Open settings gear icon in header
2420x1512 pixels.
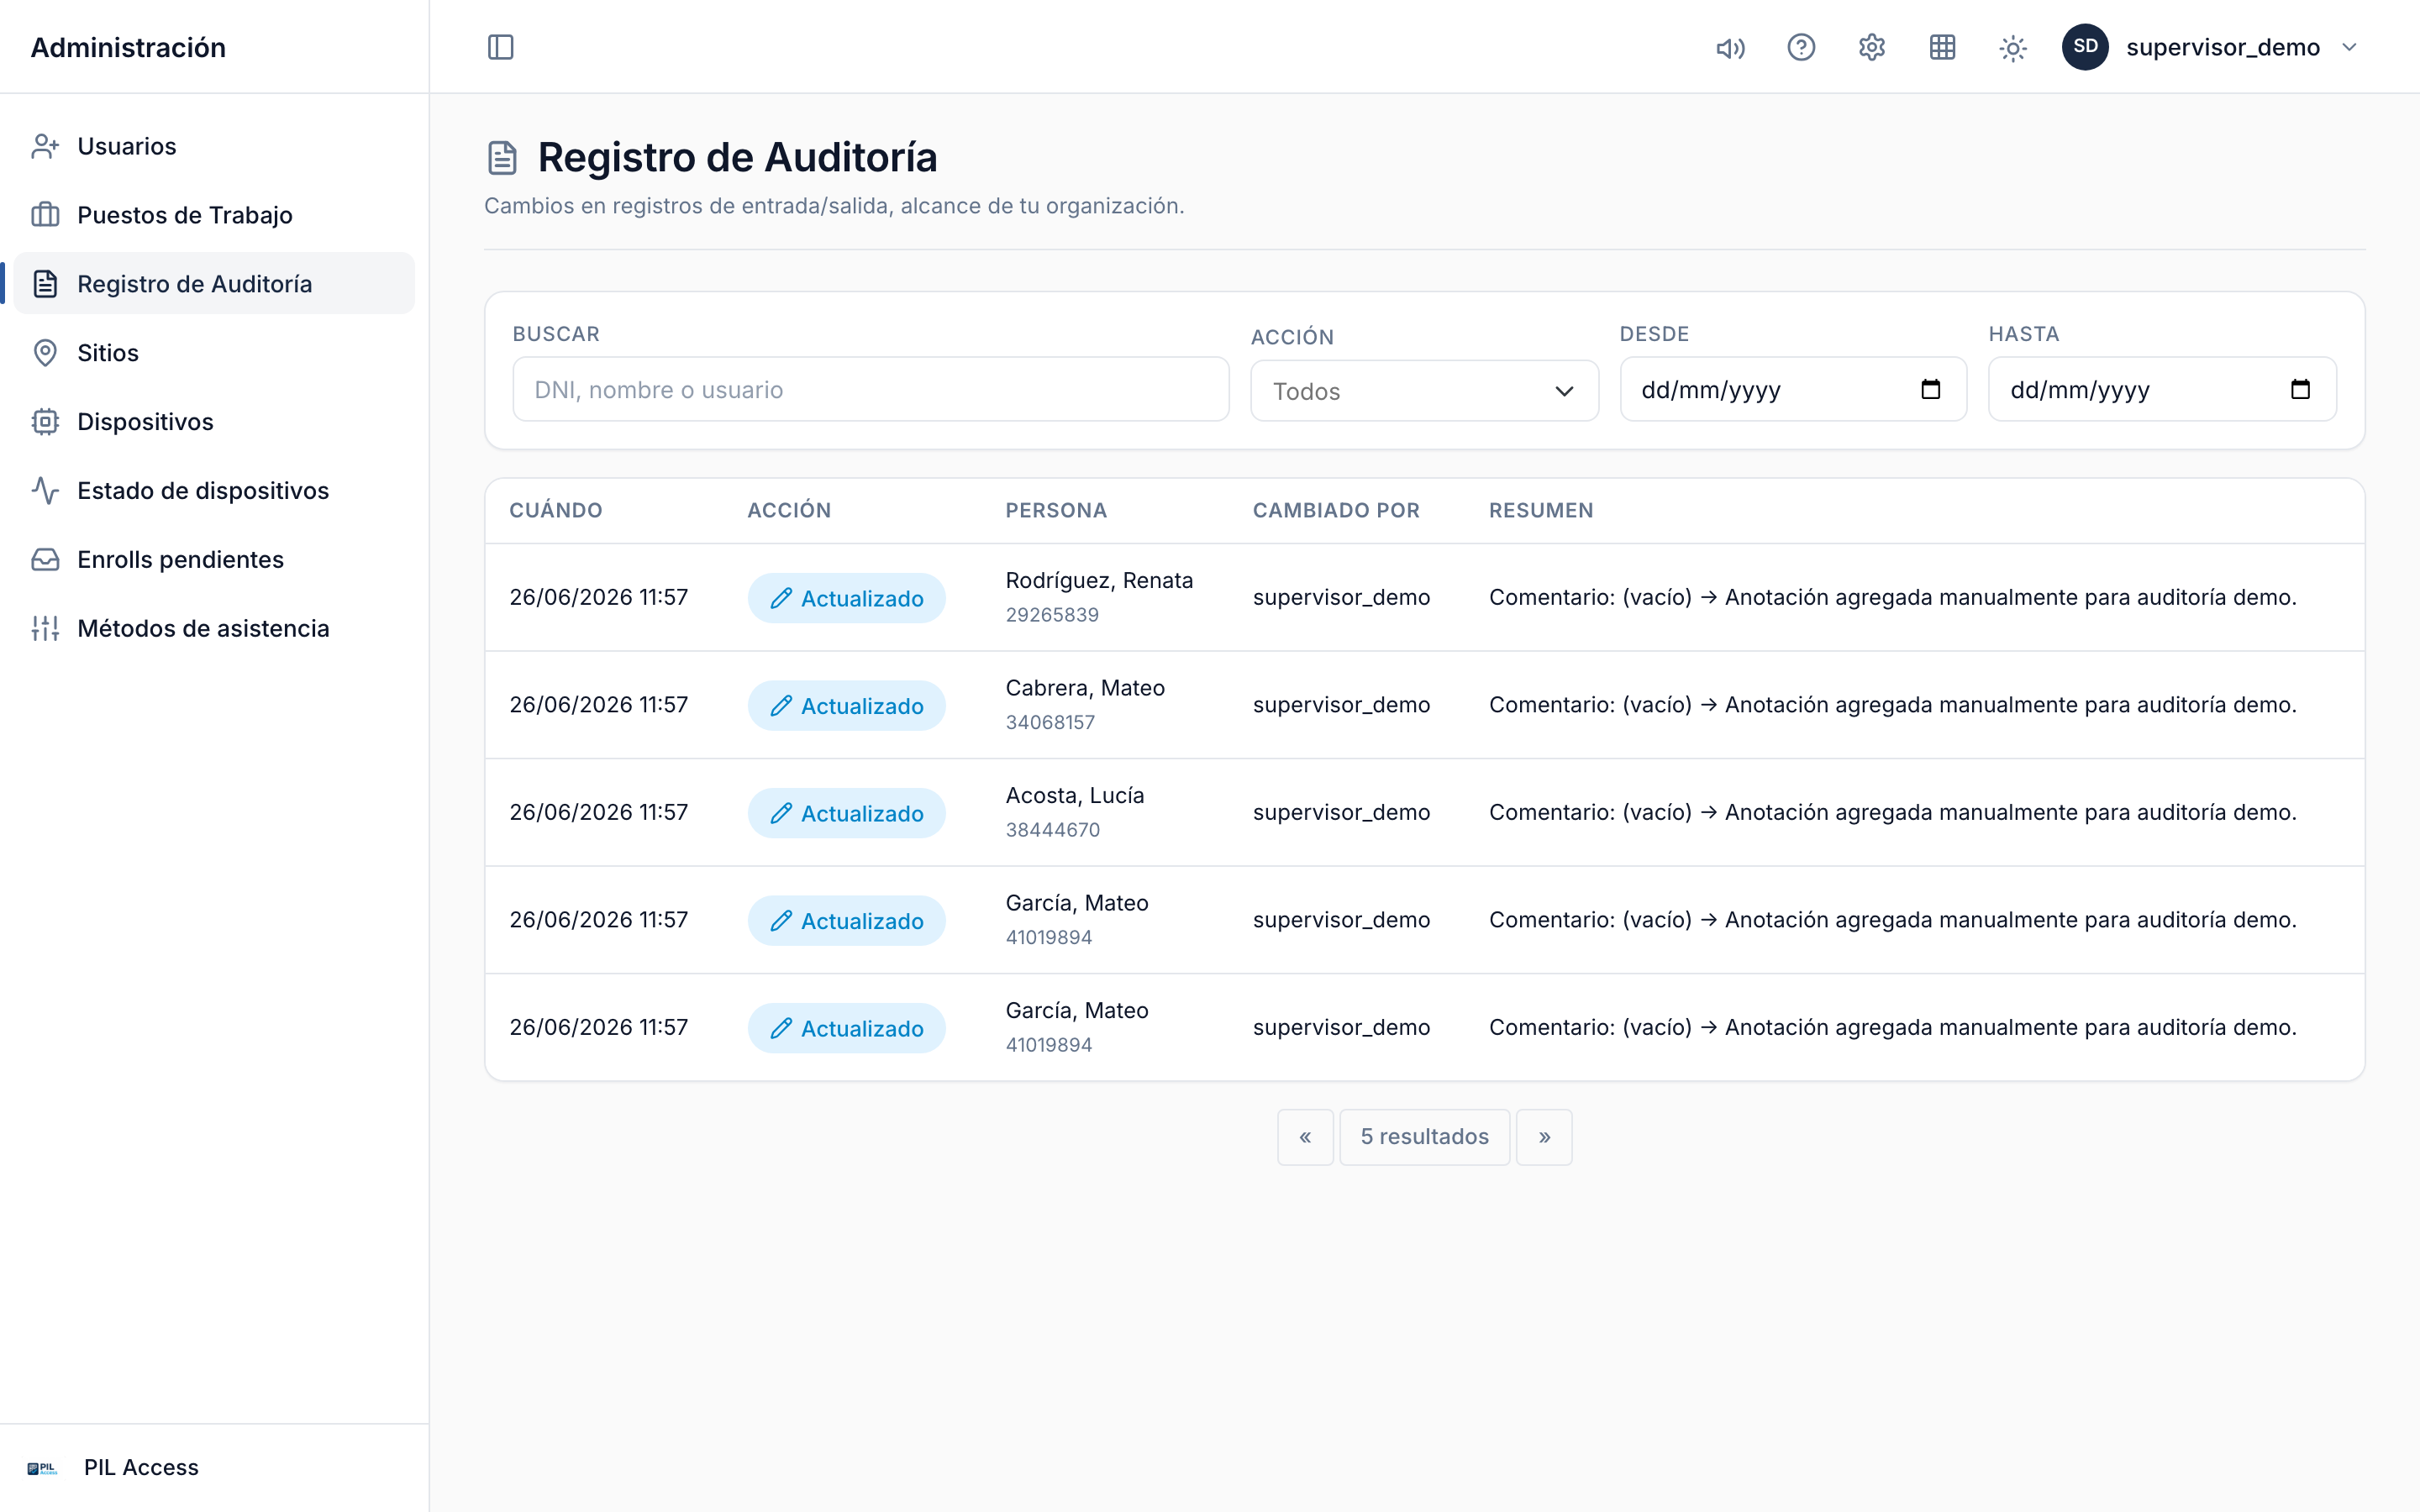1872,47
